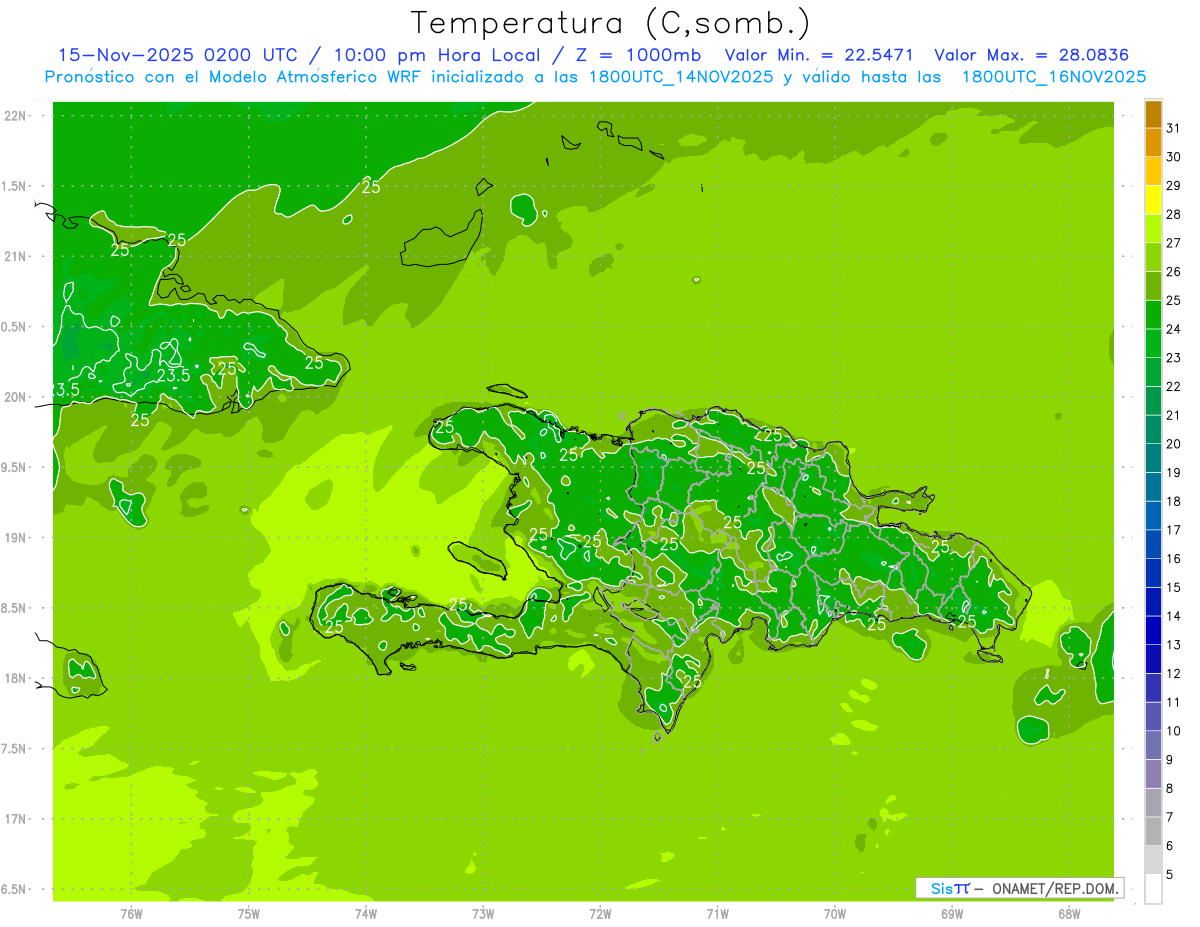Click the '72W' longitude axis label
1200x927 pixels.
tap(600, 913)
